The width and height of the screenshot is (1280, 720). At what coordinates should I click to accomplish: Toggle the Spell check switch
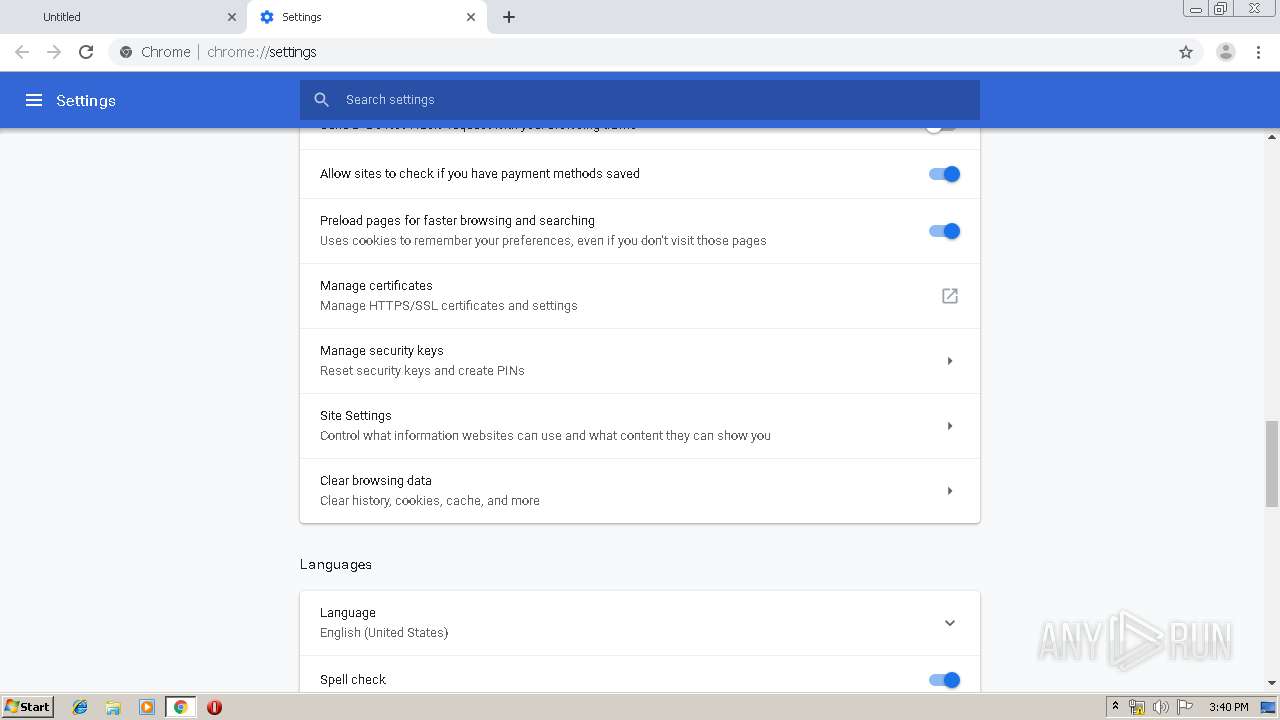click(x=944, y=680)
